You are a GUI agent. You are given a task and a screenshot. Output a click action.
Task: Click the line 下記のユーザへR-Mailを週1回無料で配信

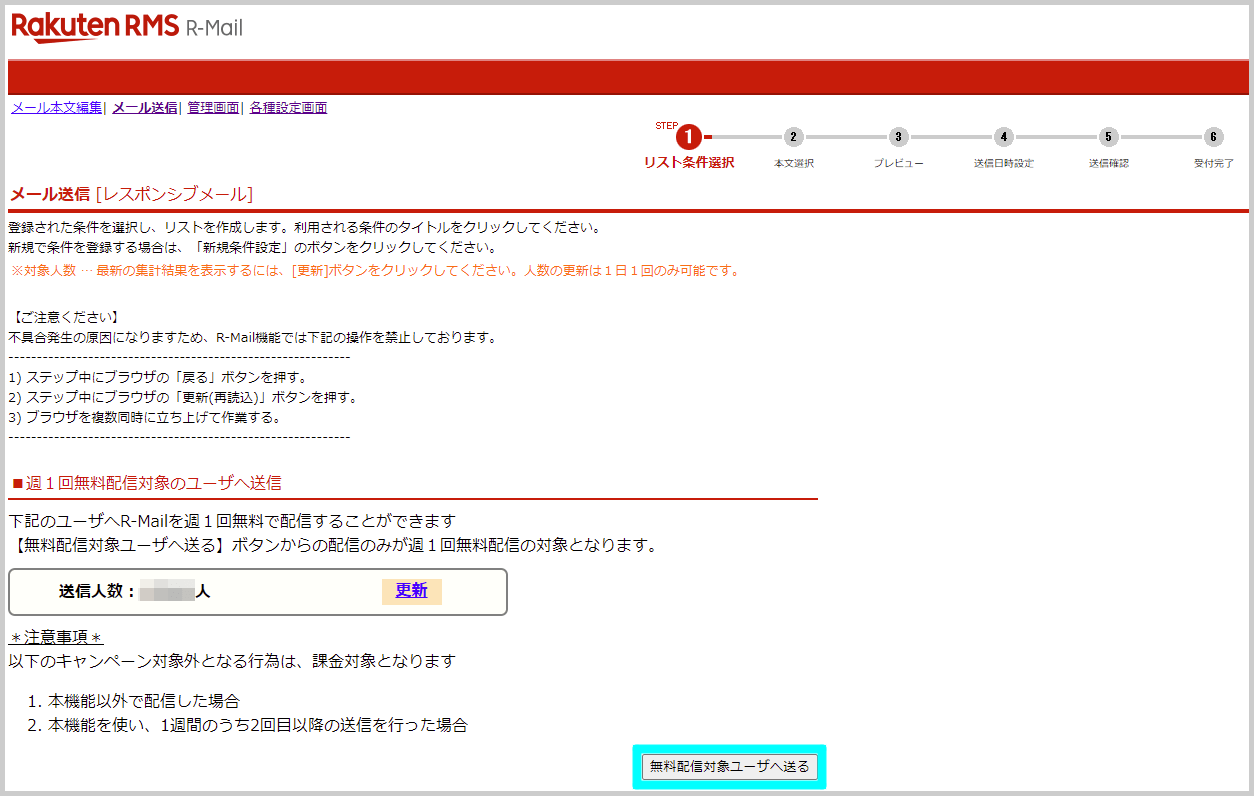(x=232, y=521)
